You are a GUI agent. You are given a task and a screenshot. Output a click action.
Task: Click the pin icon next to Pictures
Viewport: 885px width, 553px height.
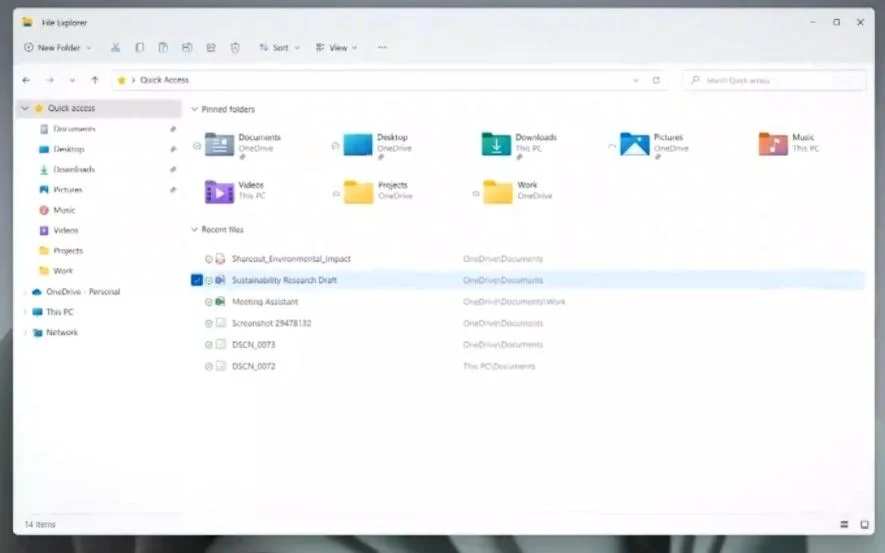173,190
